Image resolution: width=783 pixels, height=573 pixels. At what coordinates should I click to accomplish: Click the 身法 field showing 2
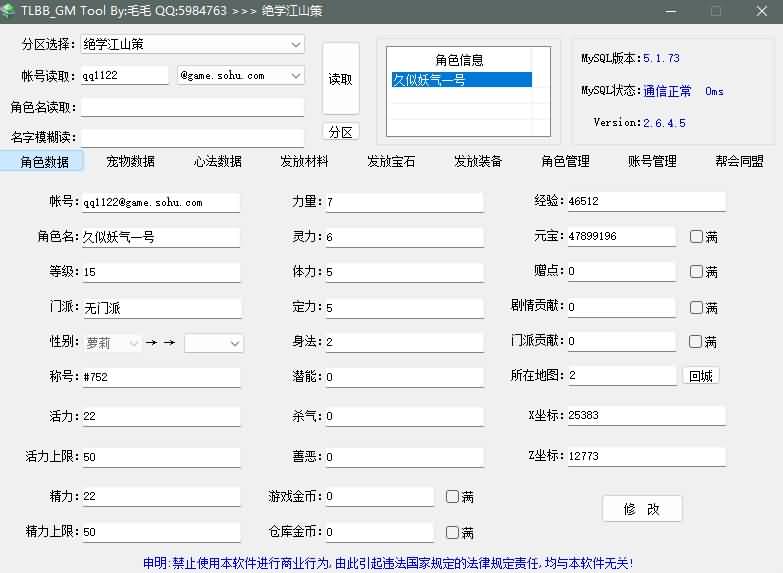pos(404,342)
